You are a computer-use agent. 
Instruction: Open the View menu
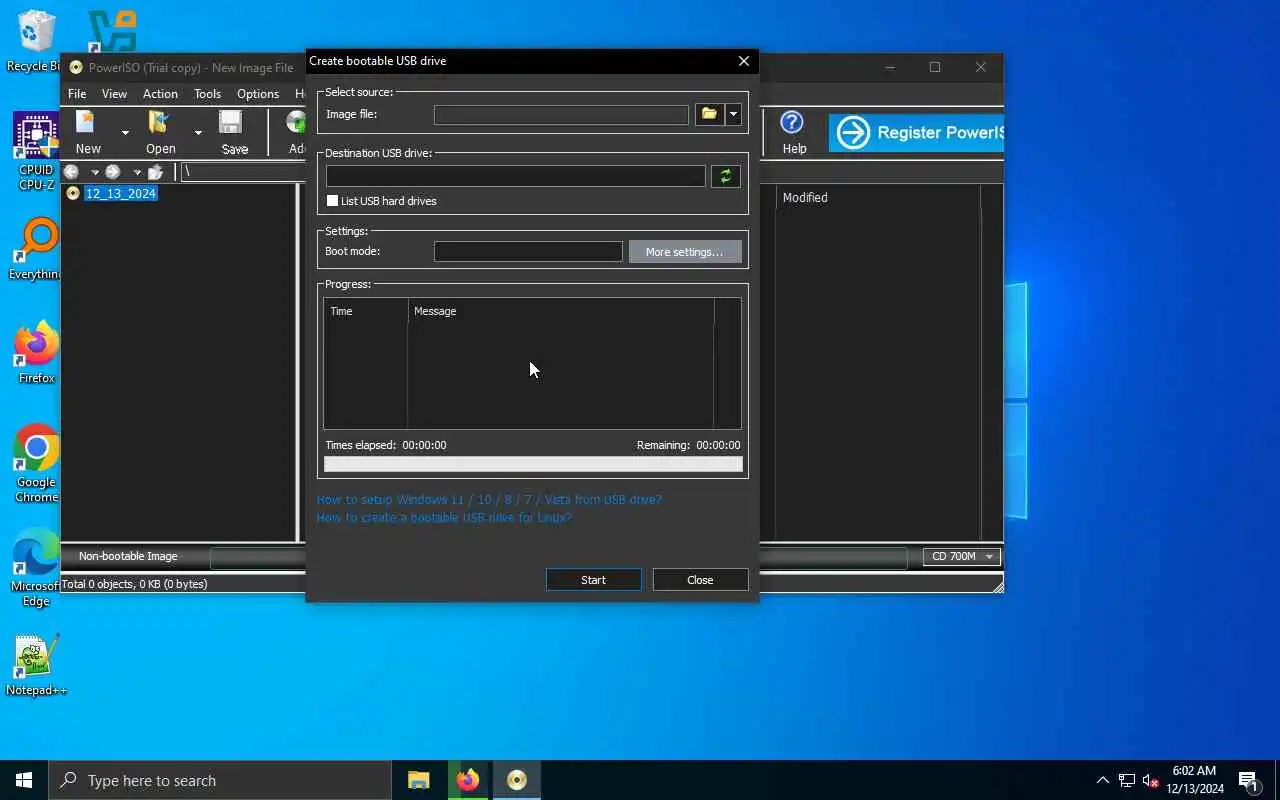[114, 93]
